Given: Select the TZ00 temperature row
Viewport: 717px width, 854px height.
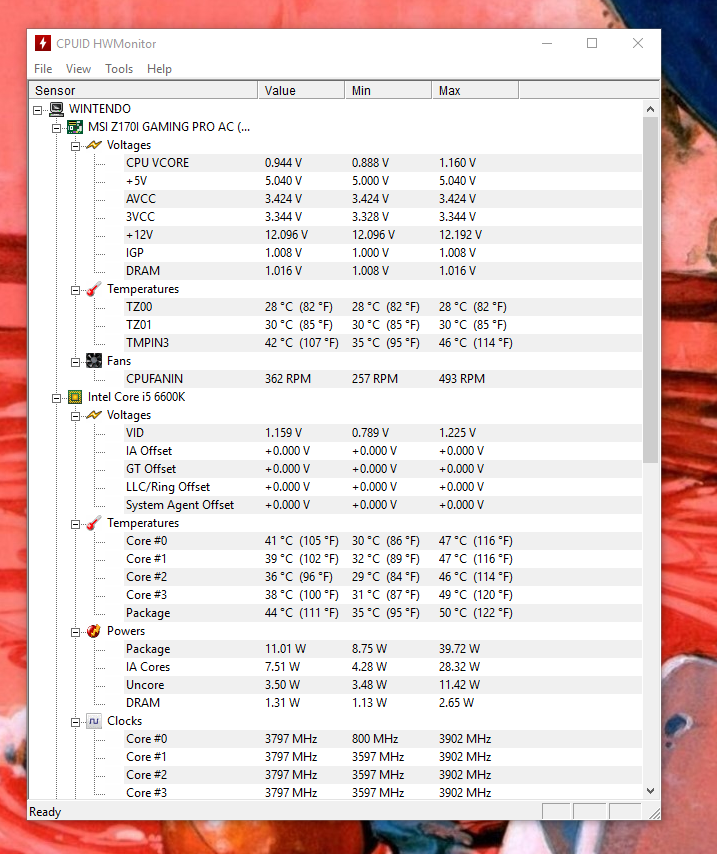Looking at the screenshot, I should click(383, 307).
